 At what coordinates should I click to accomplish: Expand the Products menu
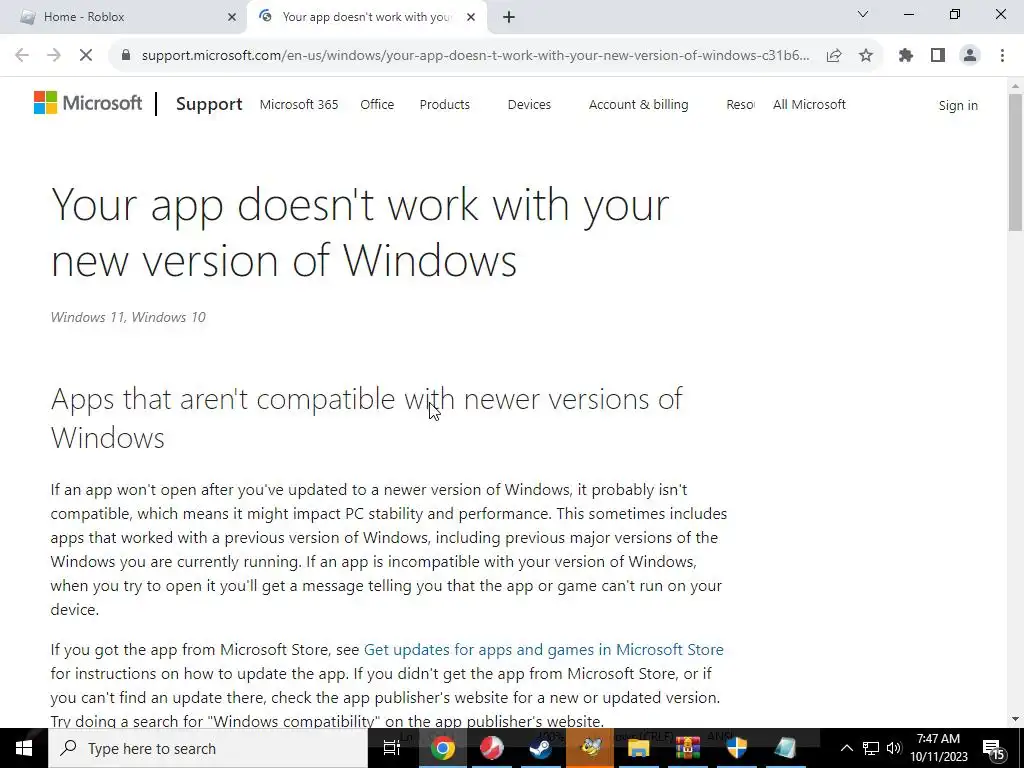click(445, 104)
